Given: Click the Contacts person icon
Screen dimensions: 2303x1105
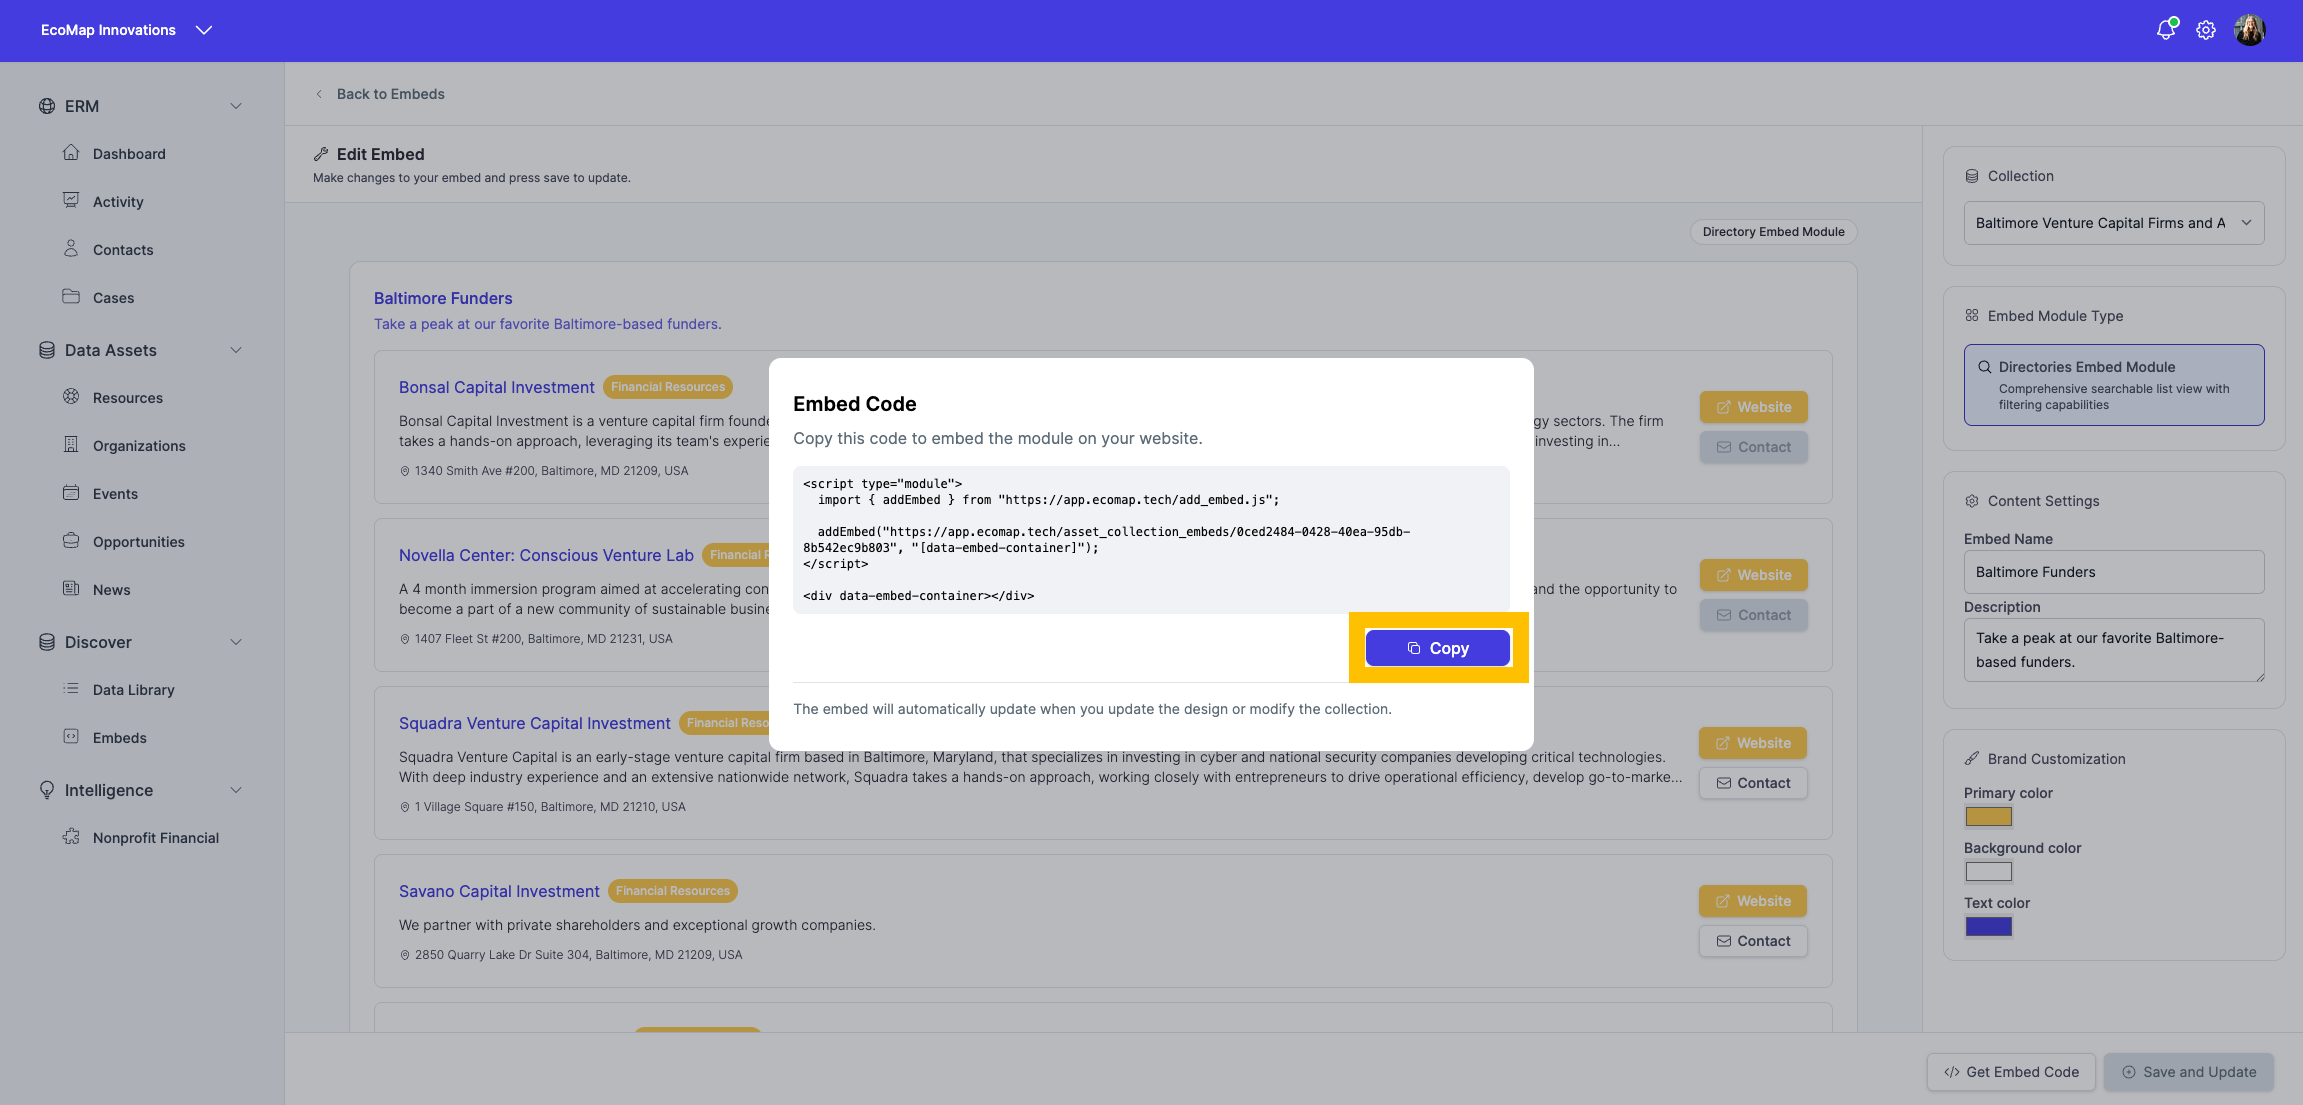Looking at the screenshot, I should point(71,248).
